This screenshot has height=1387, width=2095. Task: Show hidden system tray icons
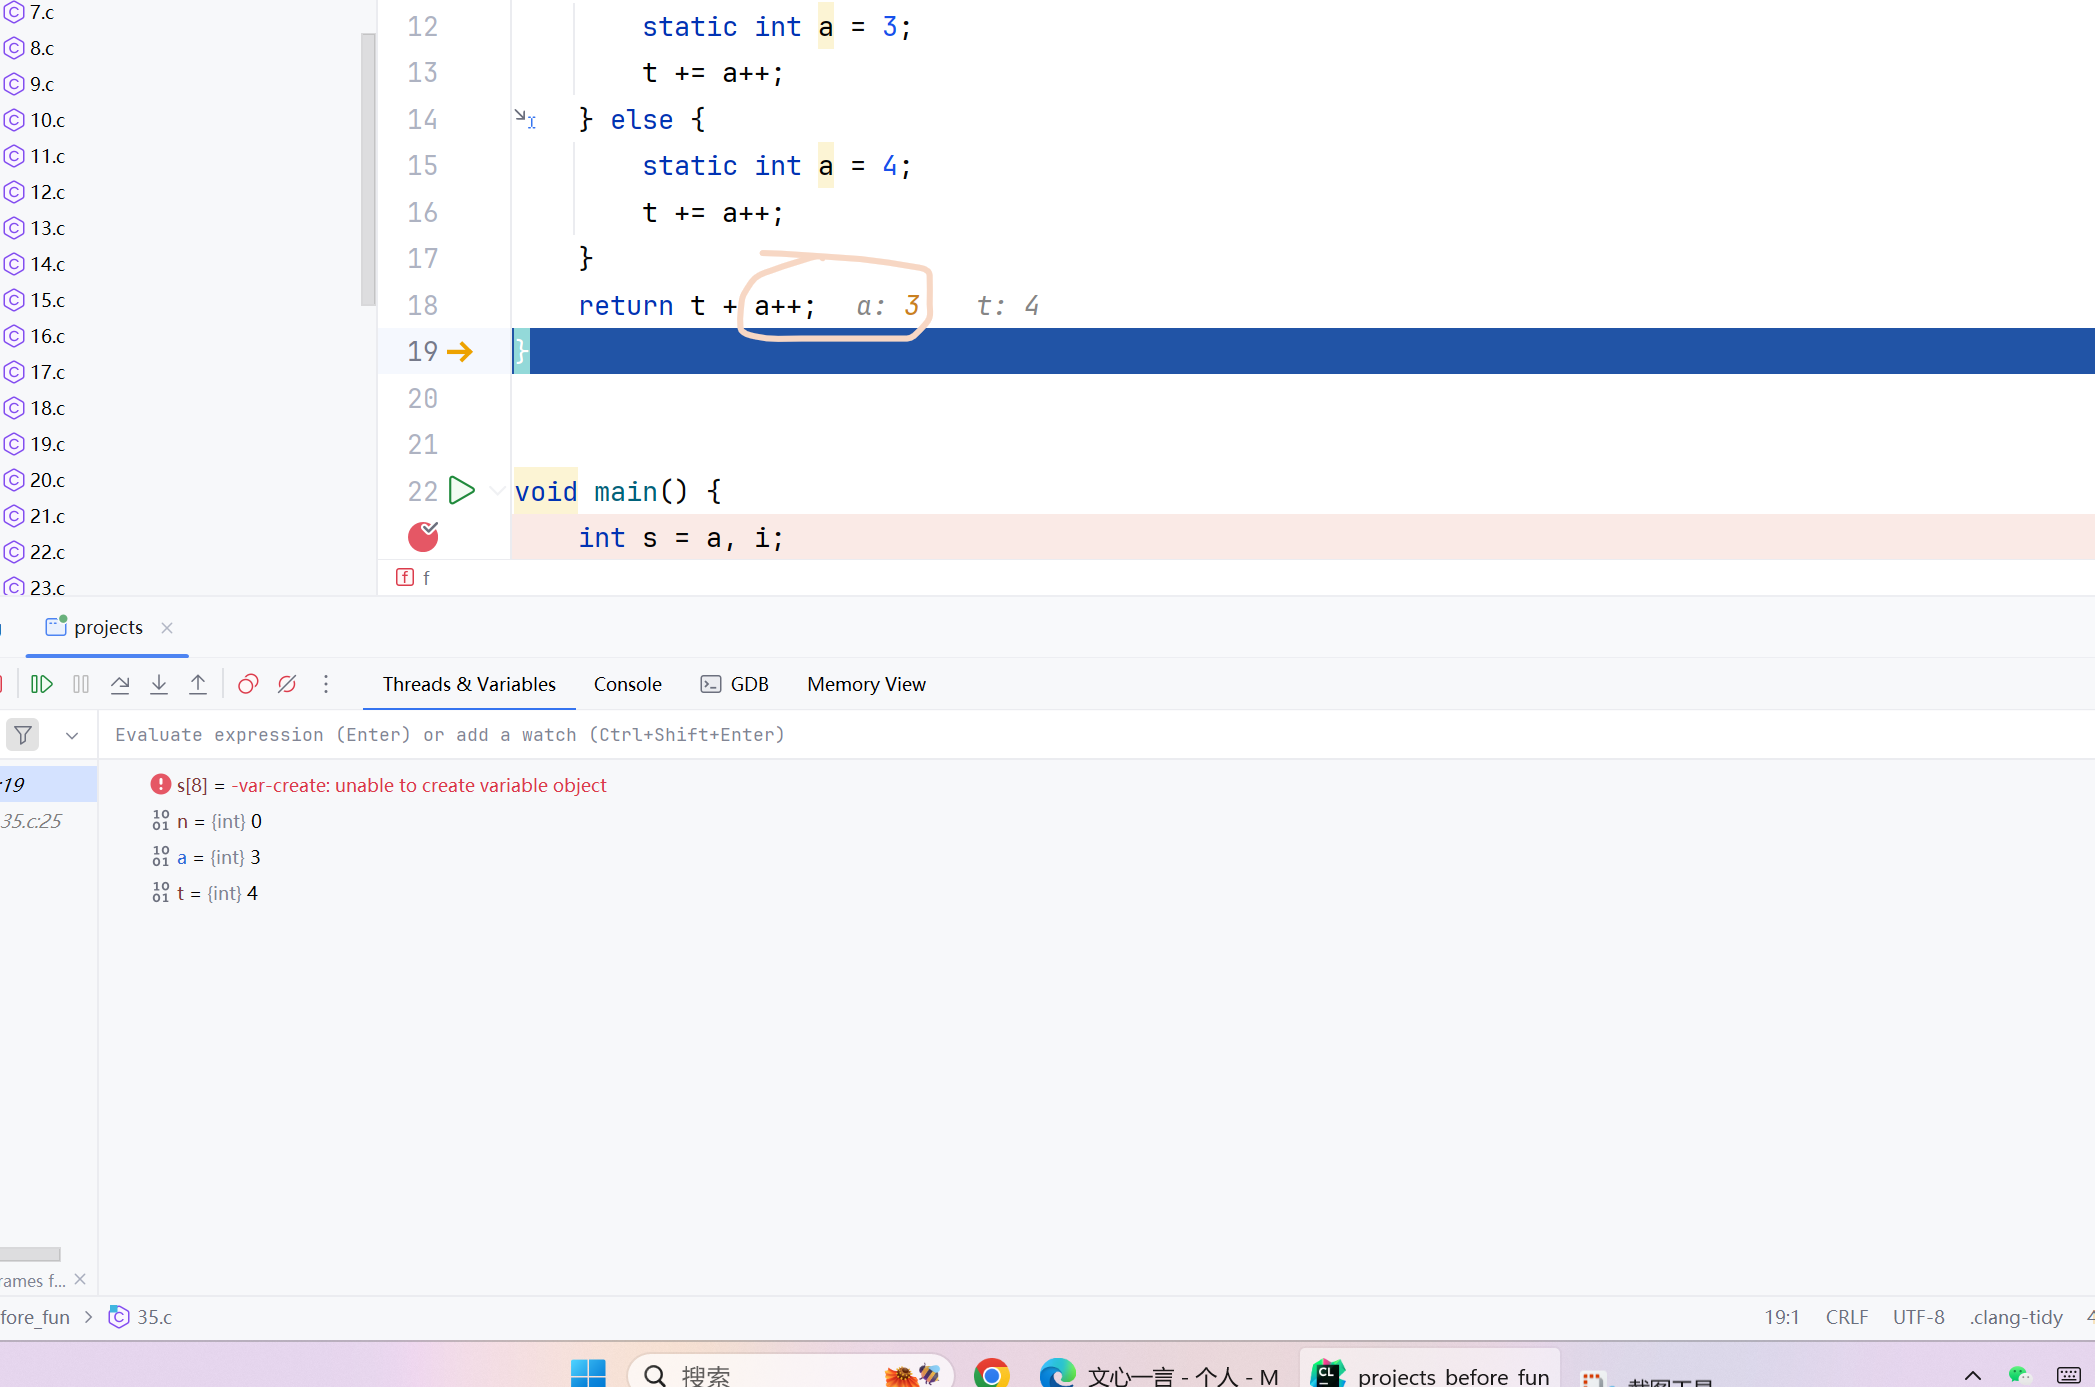[x=1972, y=1376]
